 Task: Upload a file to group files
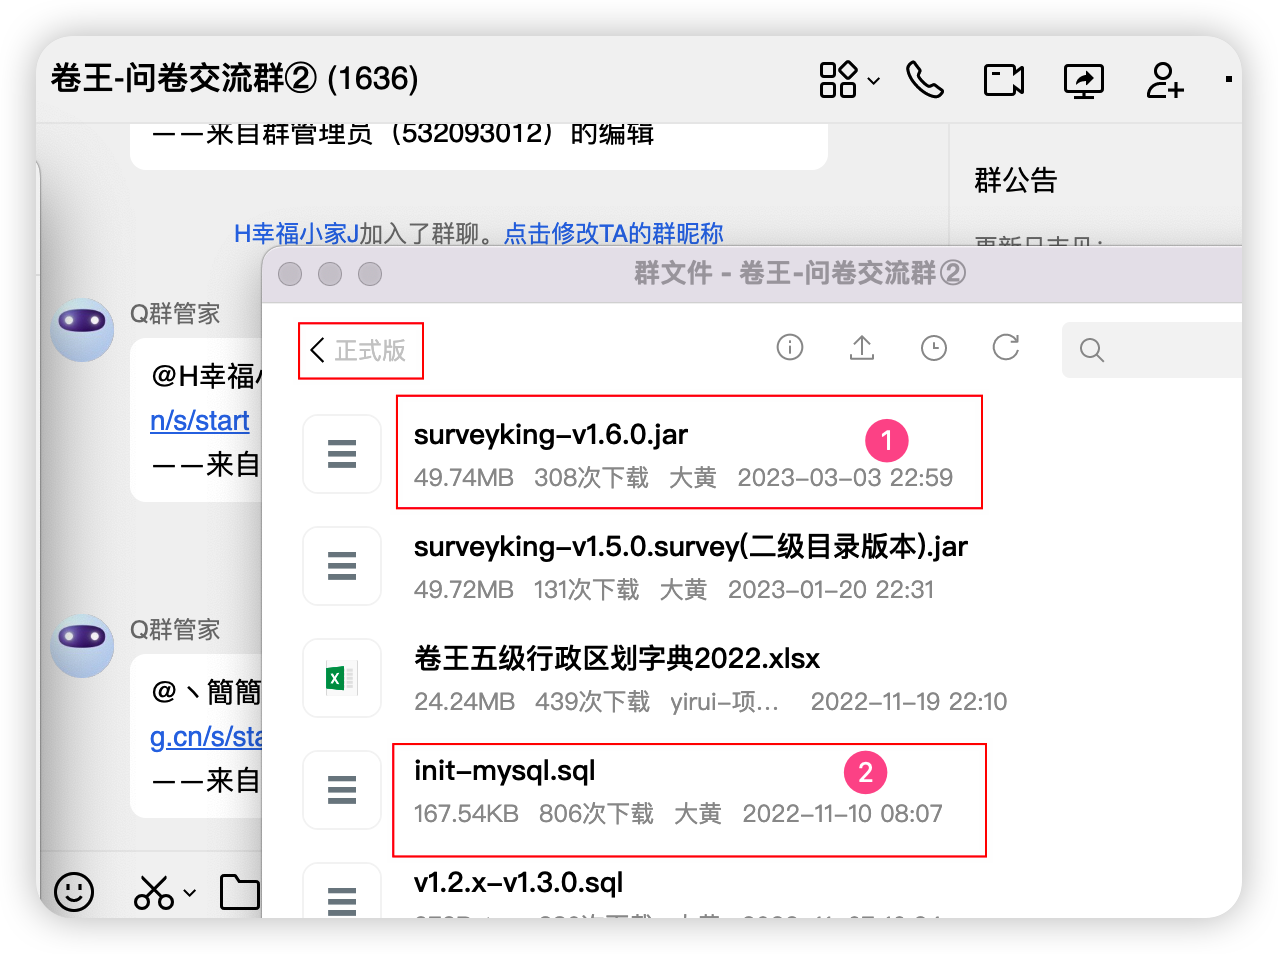[x=862, y=348]
